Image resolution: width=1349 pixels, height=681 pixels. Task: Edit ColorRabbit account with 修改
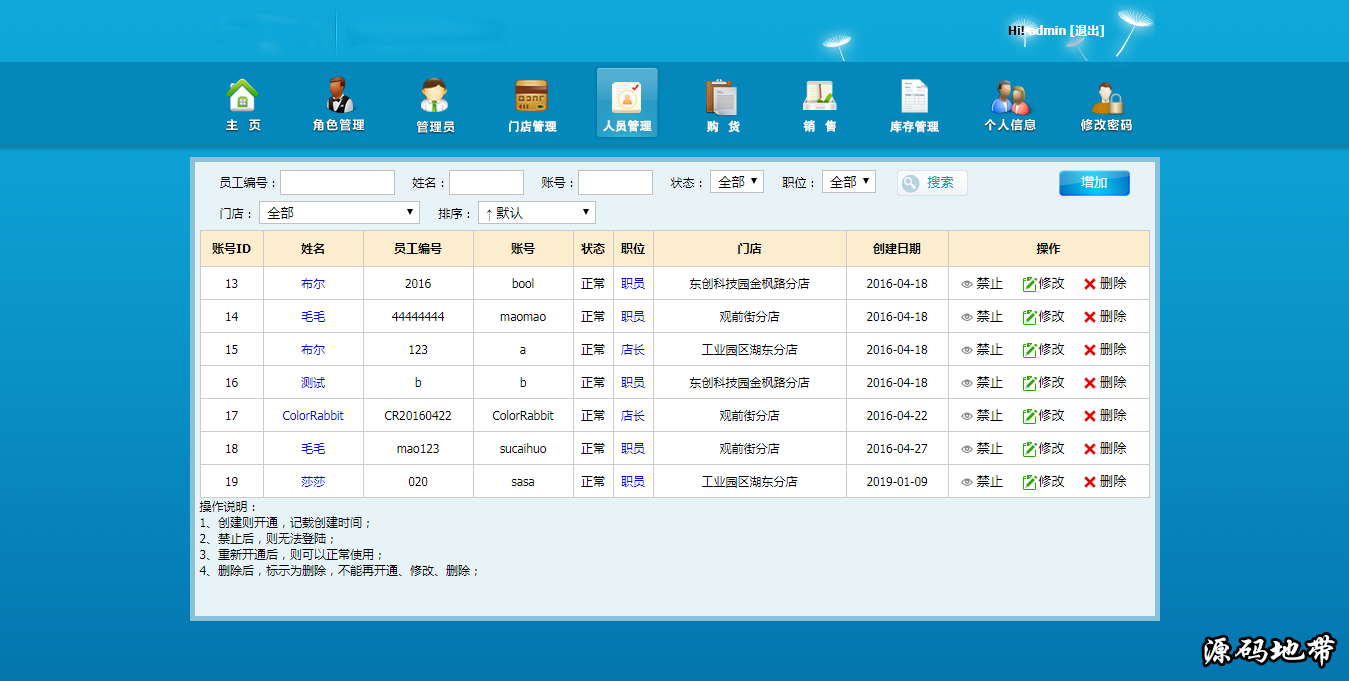click(1043, 415)
